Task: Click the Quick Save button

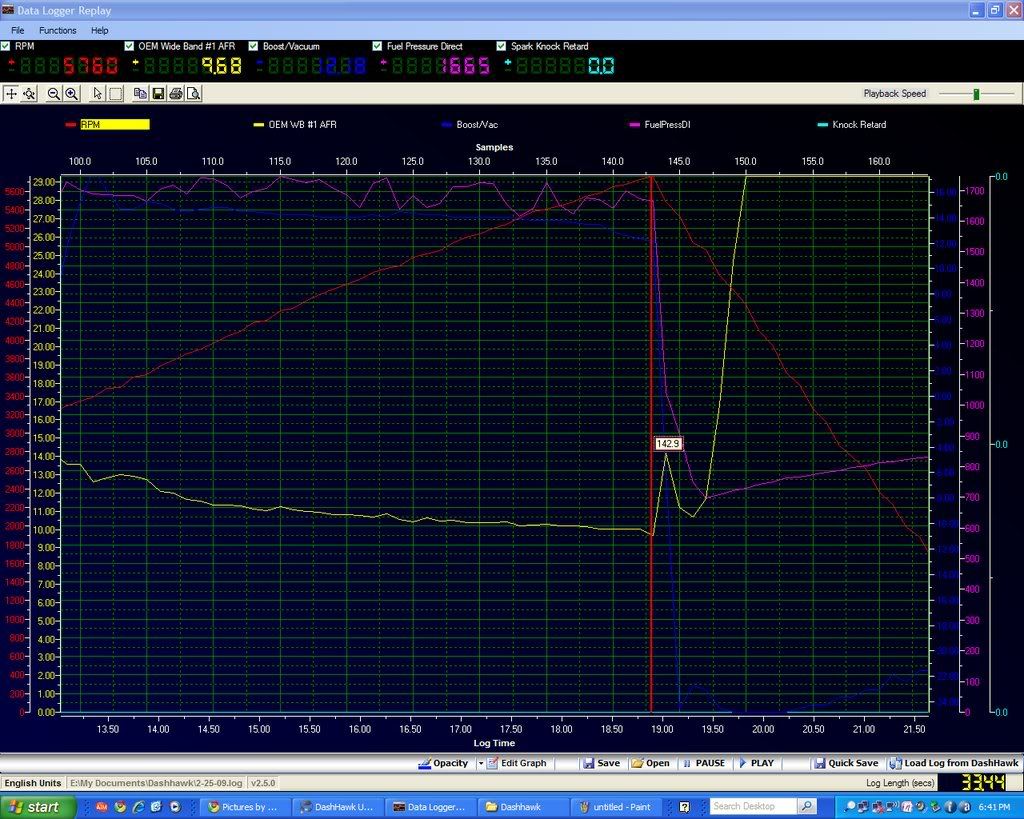Action: click(x=846, y=763)
